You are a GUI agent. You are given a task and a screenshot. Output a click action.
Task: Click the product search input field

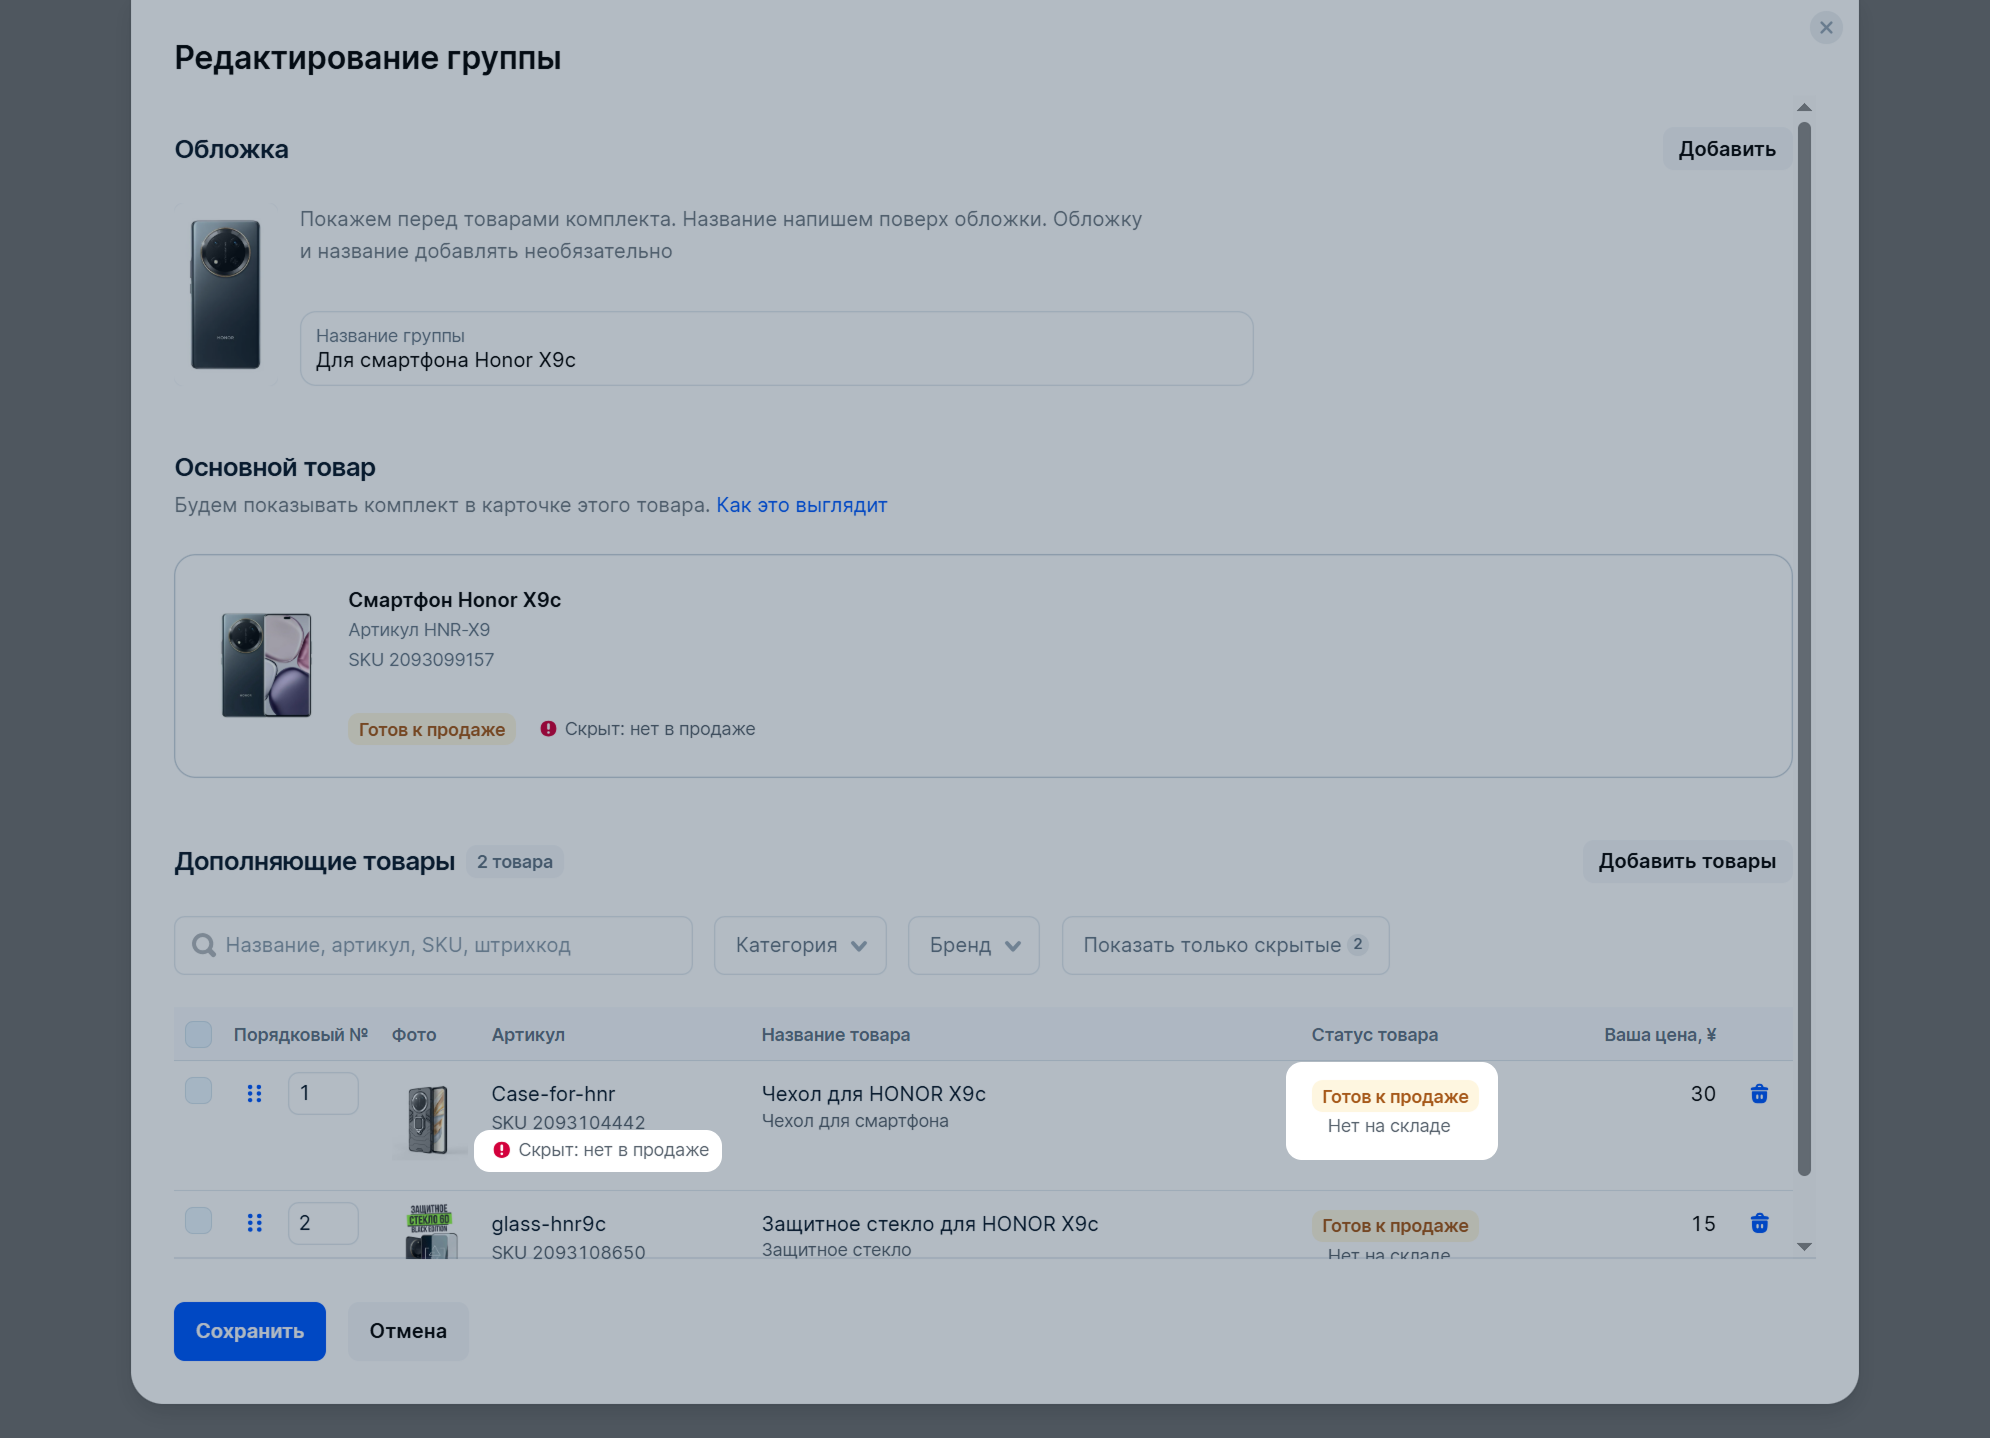point(433,945)
